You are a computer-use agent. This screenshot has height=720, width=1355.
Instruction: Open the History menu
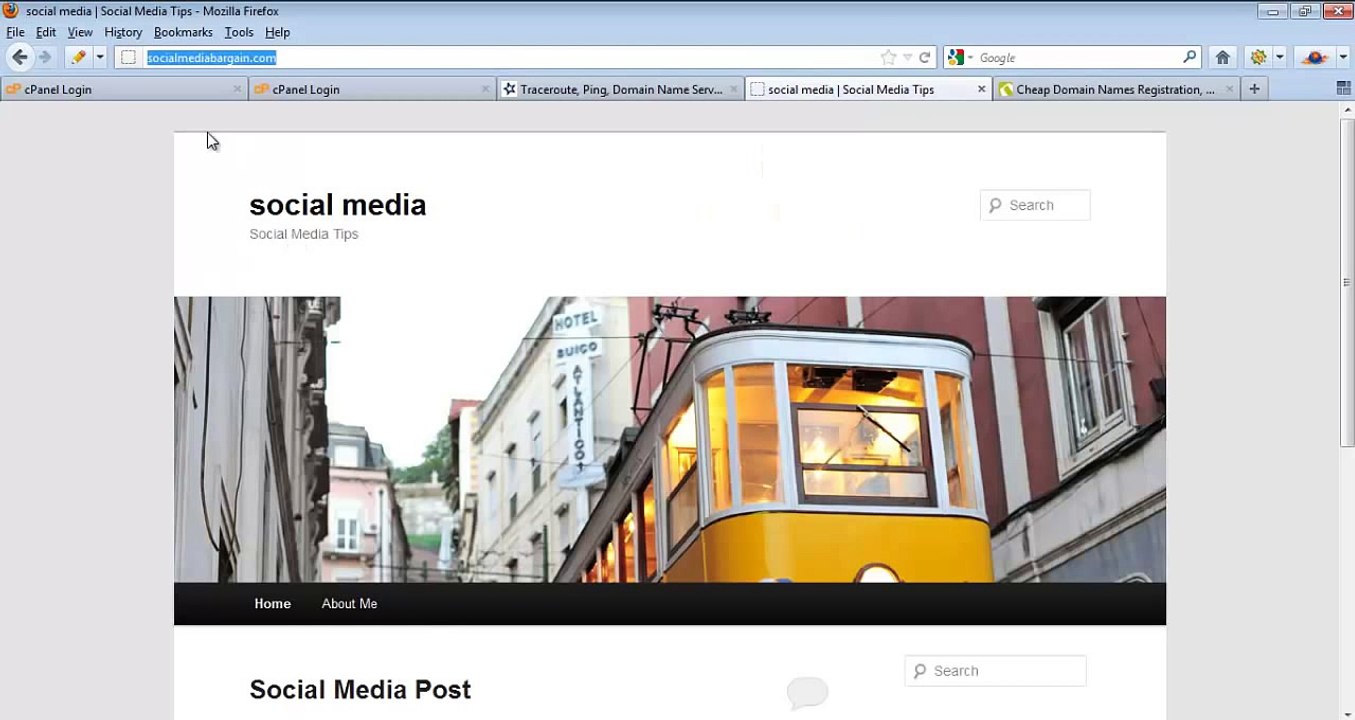point(123,32)
